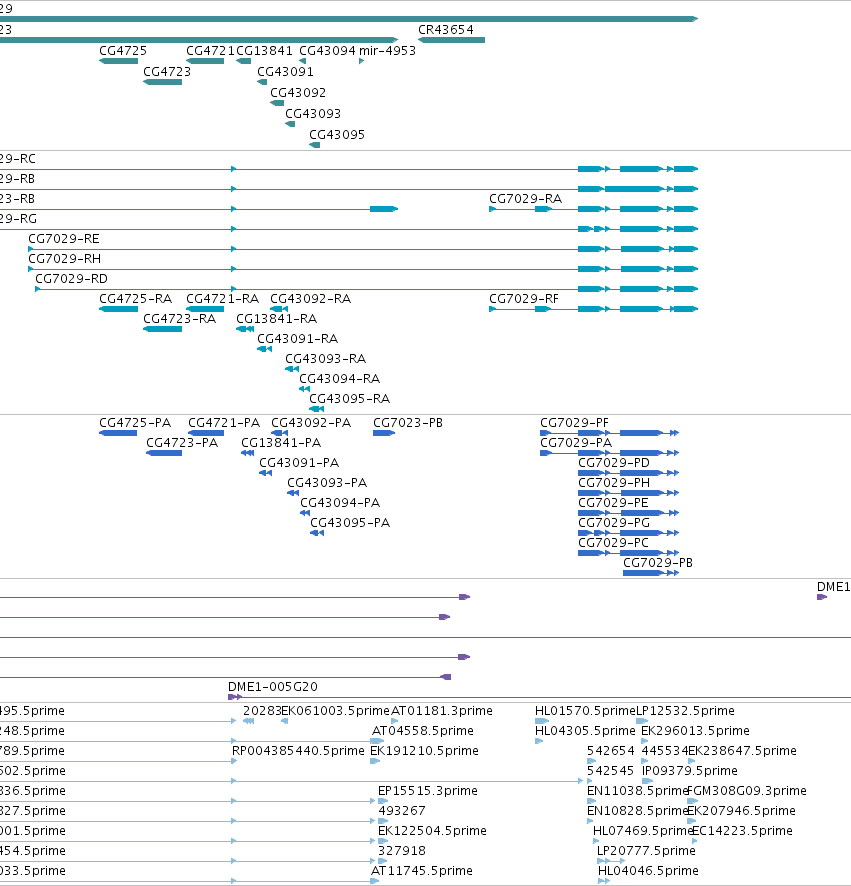851x886 pixels.
Task: Select the AT01181.3prime EST label
Action: (441, 711)
